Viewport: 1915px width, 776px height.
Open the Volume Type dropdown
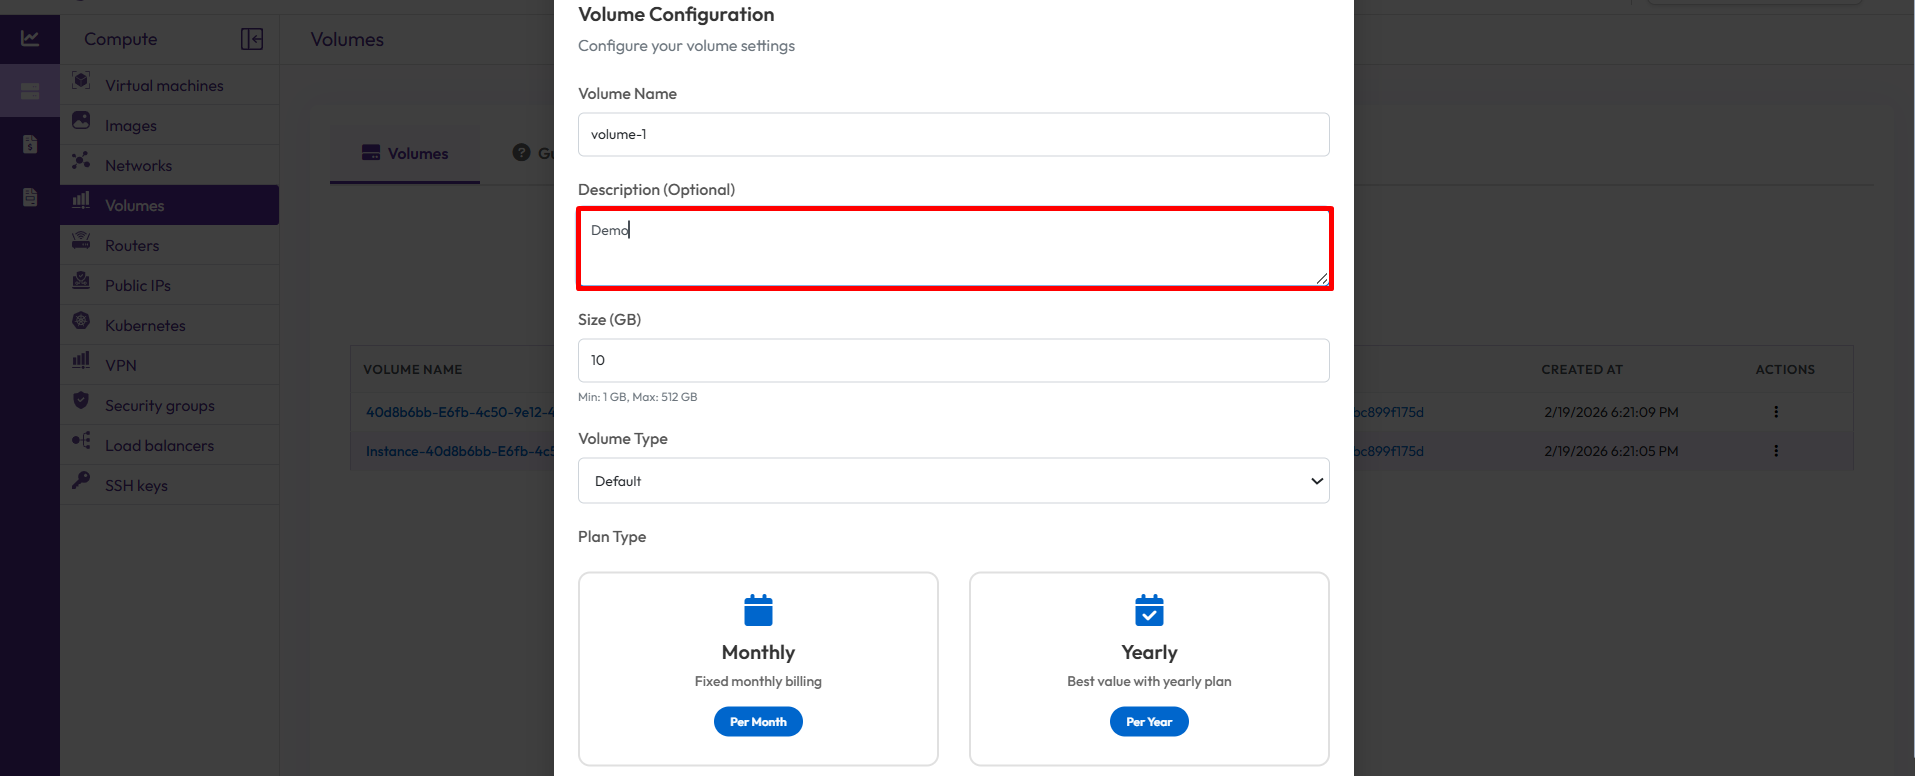point(953,481)
